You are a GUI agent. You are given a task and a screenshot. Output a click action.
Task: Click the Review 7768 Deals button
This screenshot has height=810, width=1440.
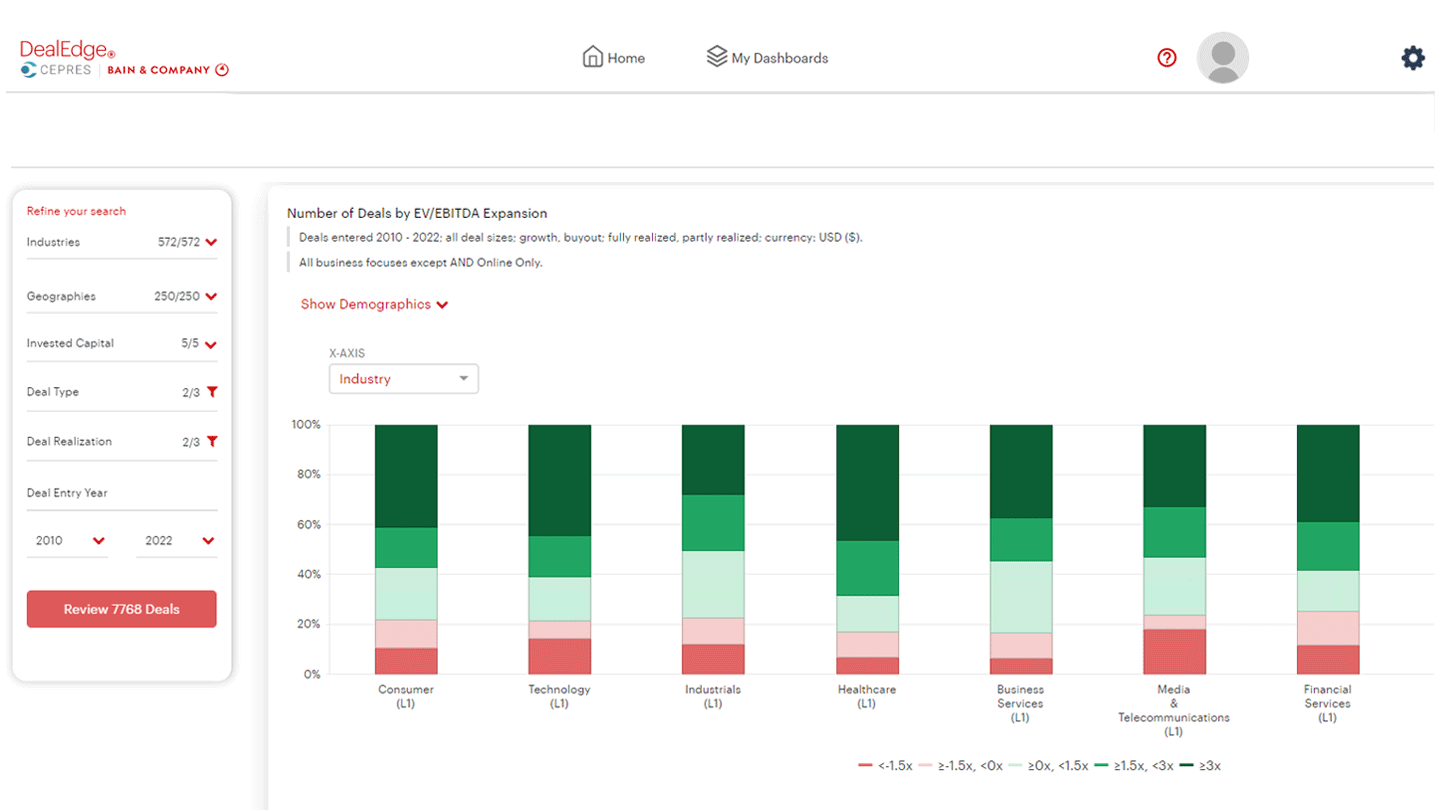(121, 609)
